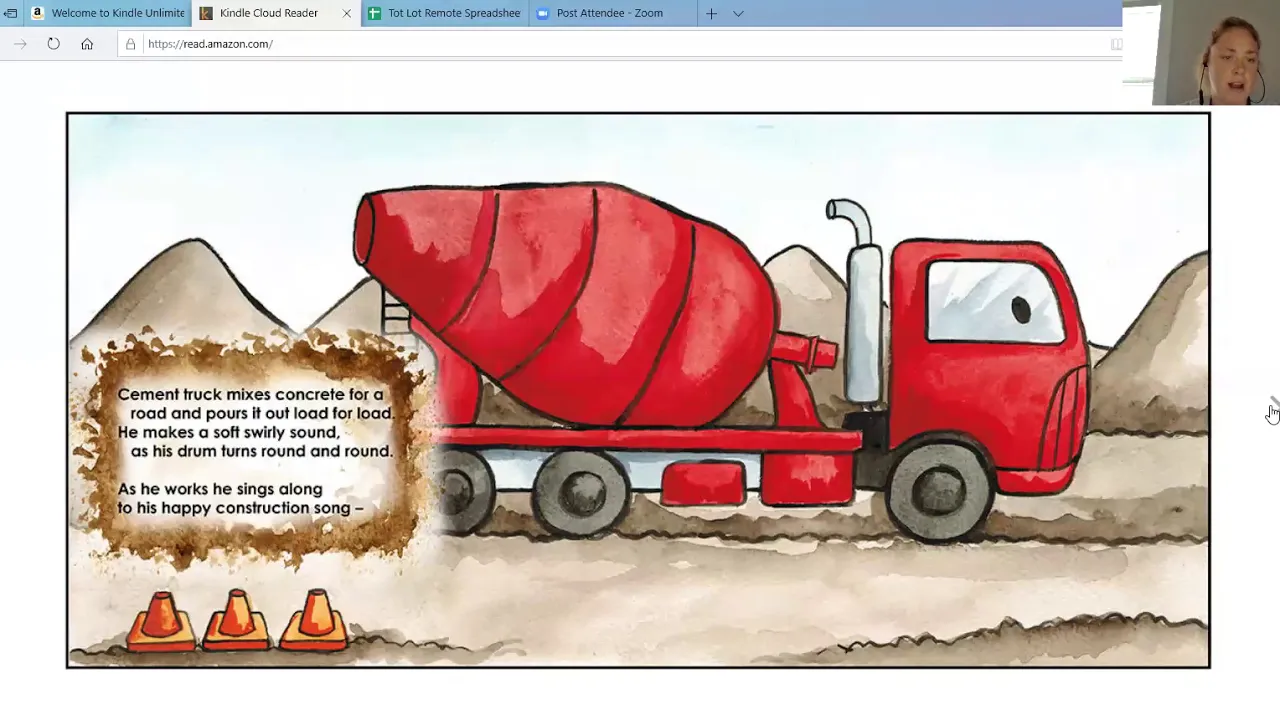This screenshot has width=1280, height=720.
Task: Turn to next page with right arrow
Action: click(x=1273, y=405)
